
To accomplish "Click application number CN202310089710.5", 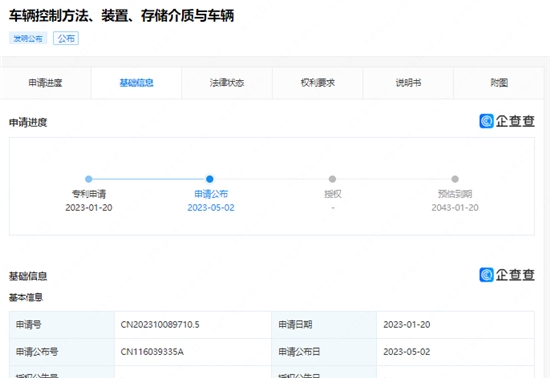I will coord(160,325).
